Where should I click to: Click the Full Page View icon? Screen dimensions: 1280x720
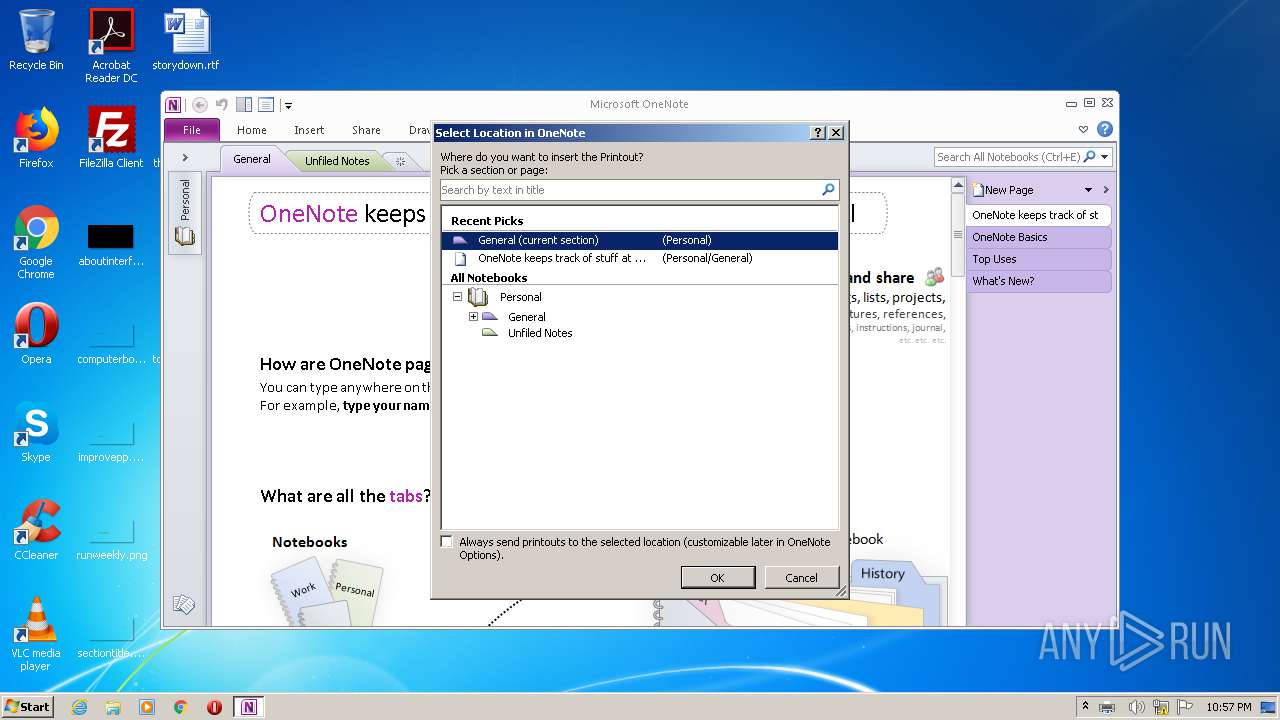266,104
